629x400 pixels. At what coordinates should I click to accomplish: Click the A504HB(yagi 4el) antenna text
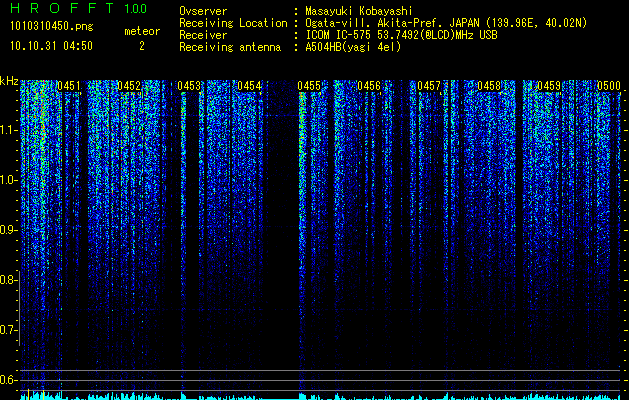point(353,47)
